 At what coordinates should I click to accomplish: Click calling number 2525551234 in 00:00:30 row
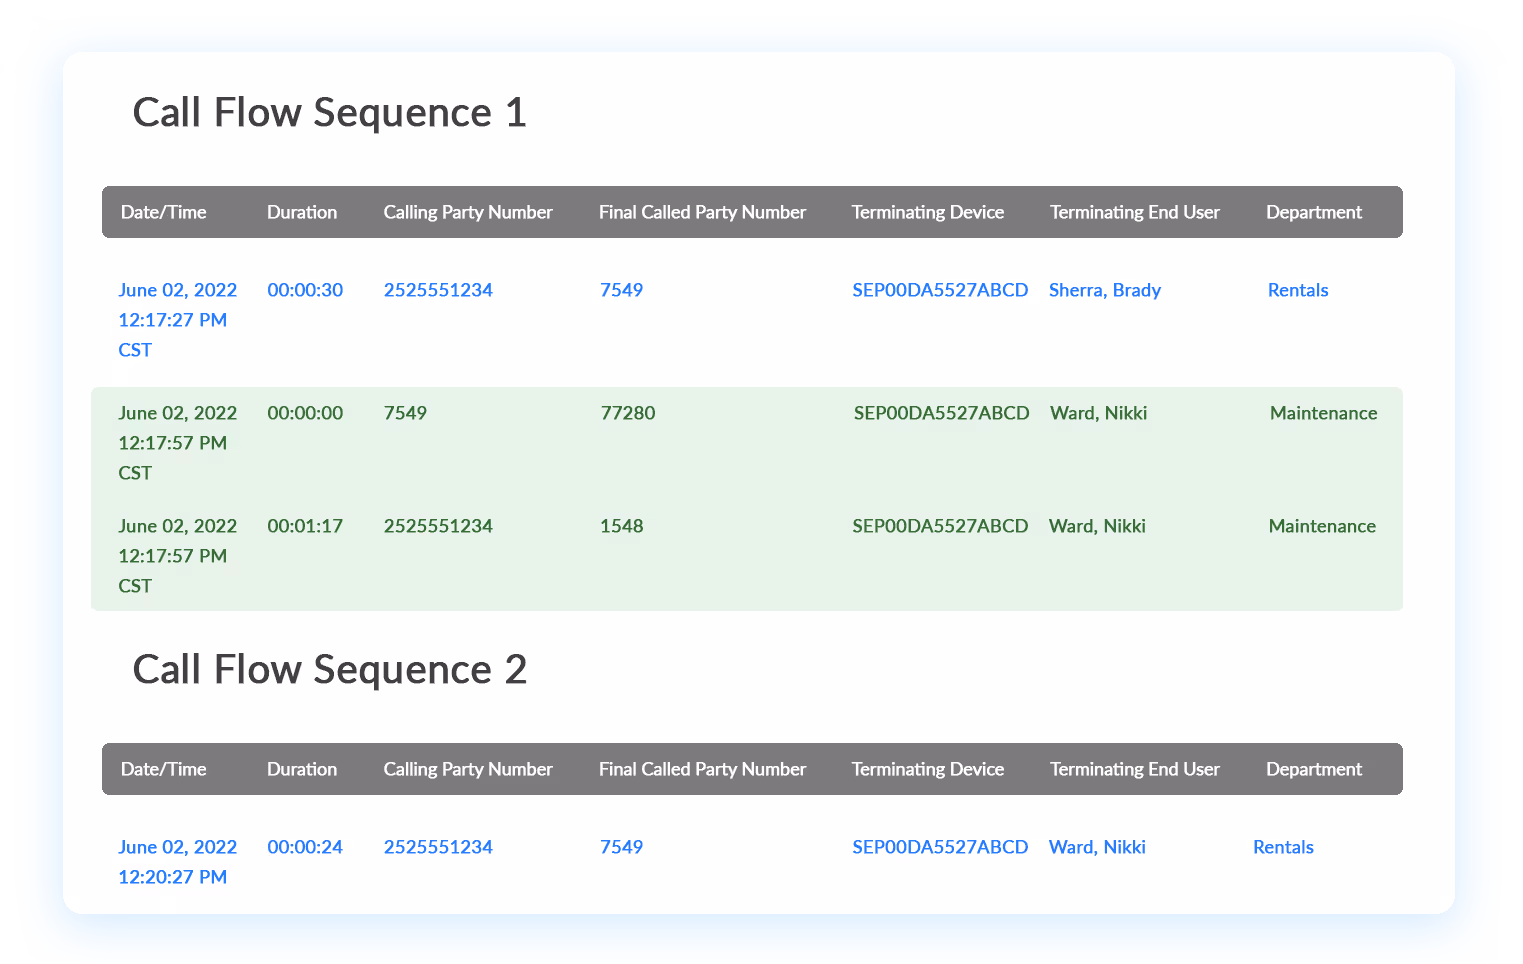pyautogui.click(x=438, y=290)
